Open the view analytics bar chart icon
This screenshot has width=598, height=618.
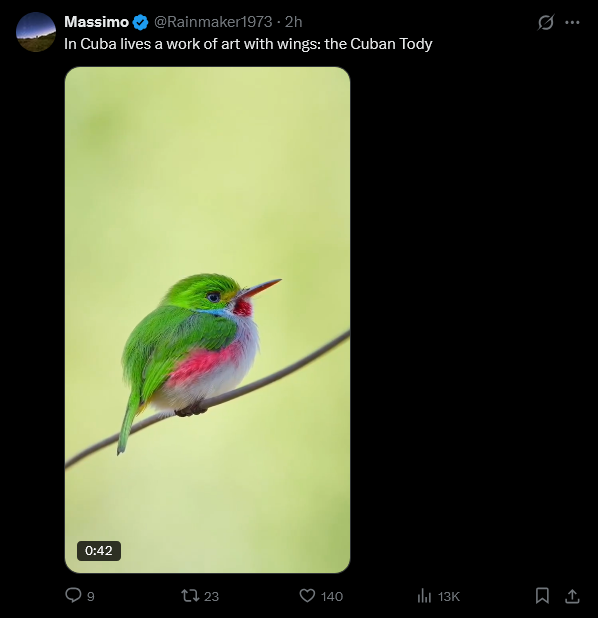point(424,596)
